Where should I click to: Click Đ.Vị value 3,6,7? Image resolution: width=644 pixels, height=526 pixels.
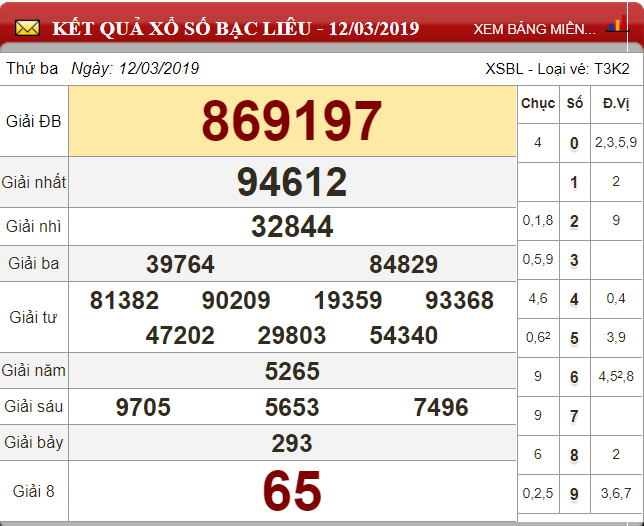pos(616,493)
